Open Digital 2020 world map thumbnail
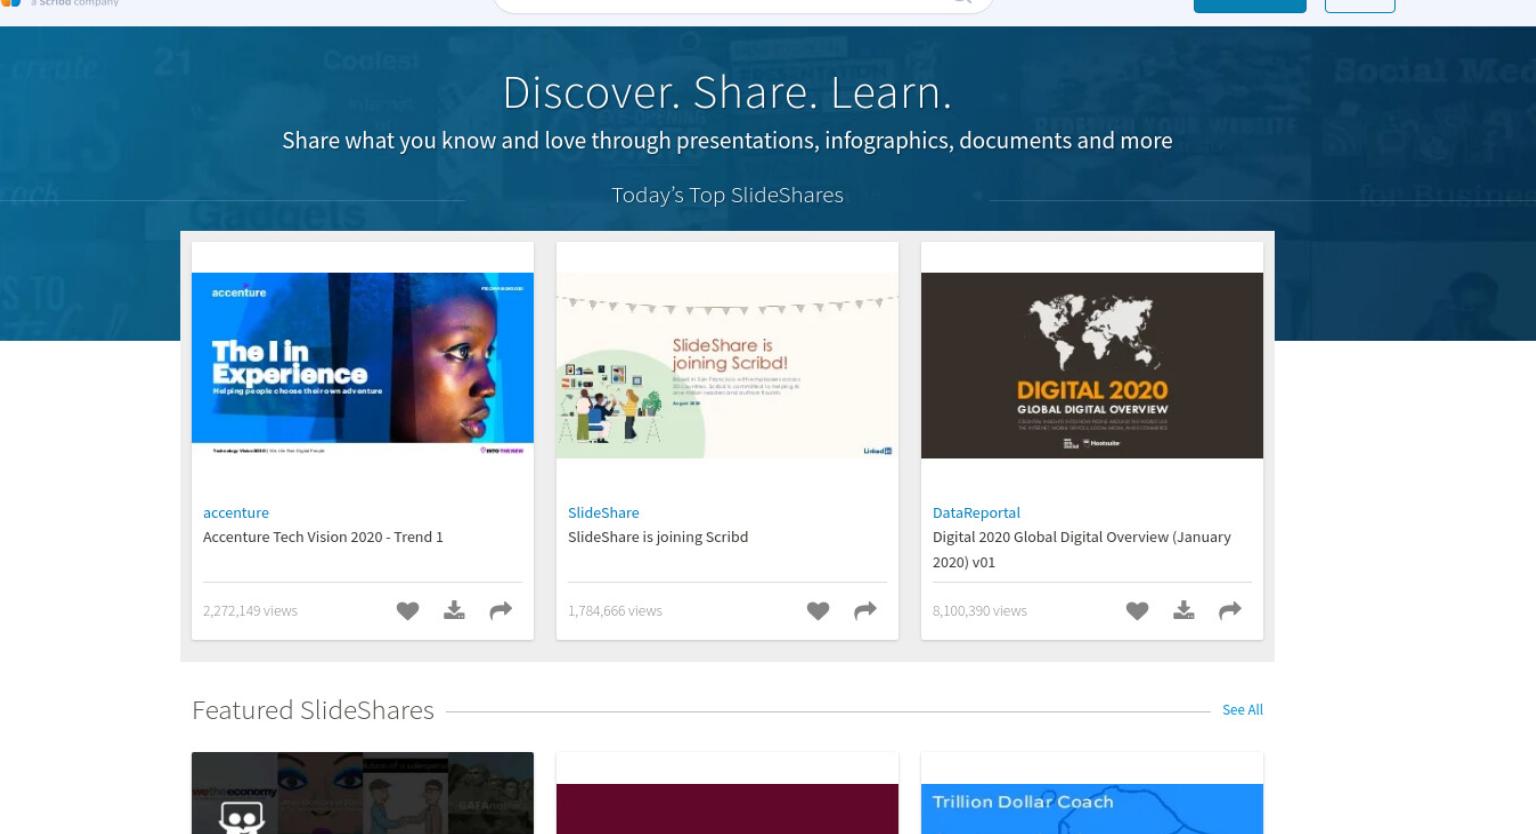Image resolution: width=1536 pixels, height=834 pixels. tap(1092, 366)
